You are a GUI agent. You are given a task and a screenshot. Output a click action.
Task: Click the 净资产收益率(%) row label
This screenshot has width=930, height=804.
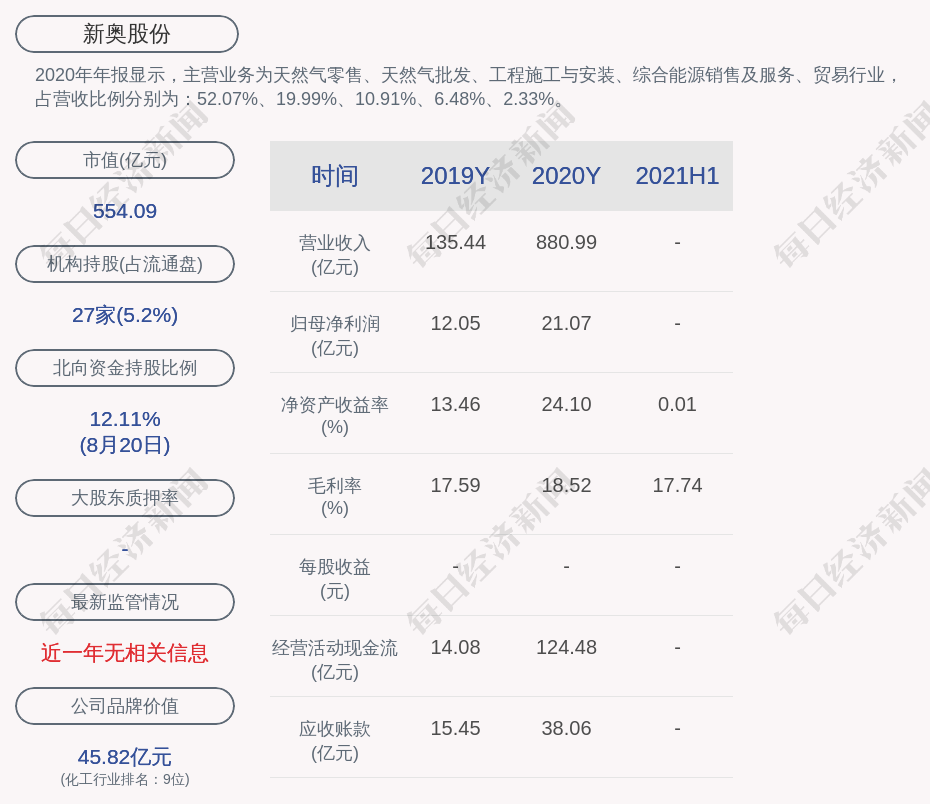(x=335, y=416)
